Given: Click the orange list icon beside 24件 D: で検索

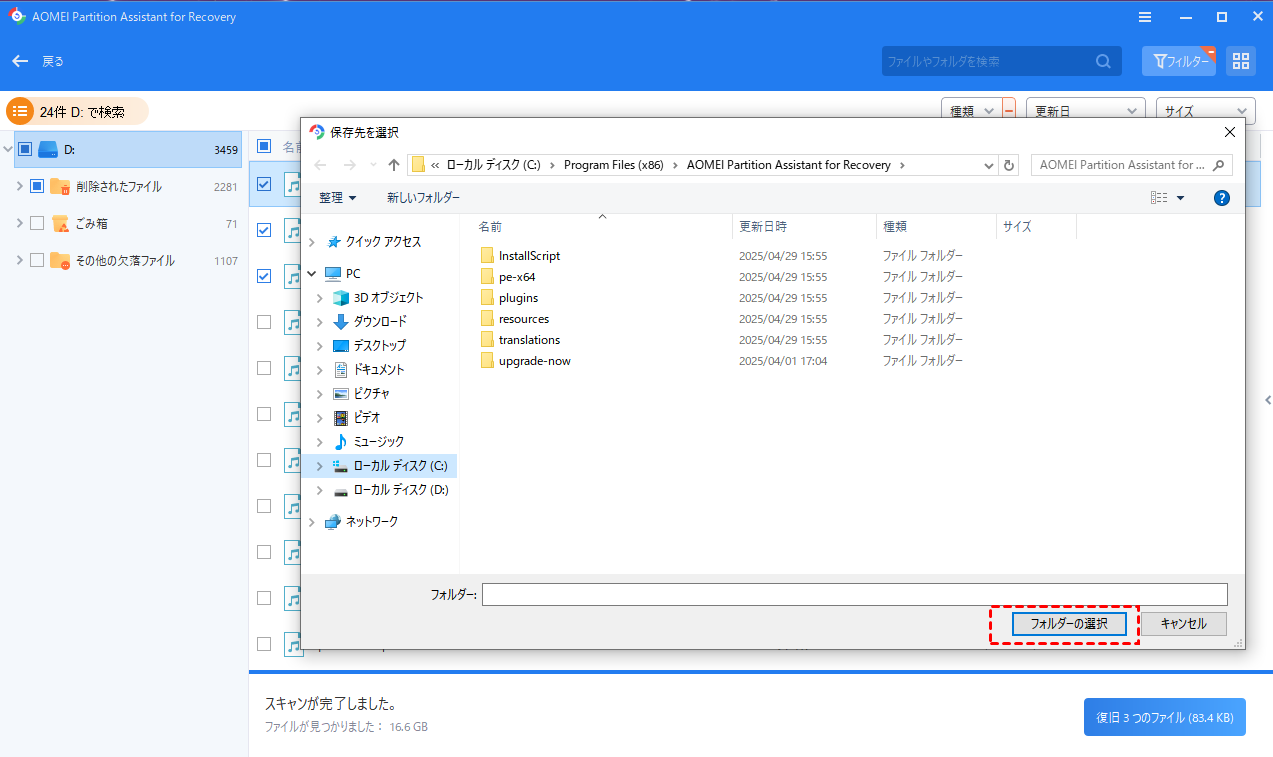Looking at the screenshot, I should [19, 112].
